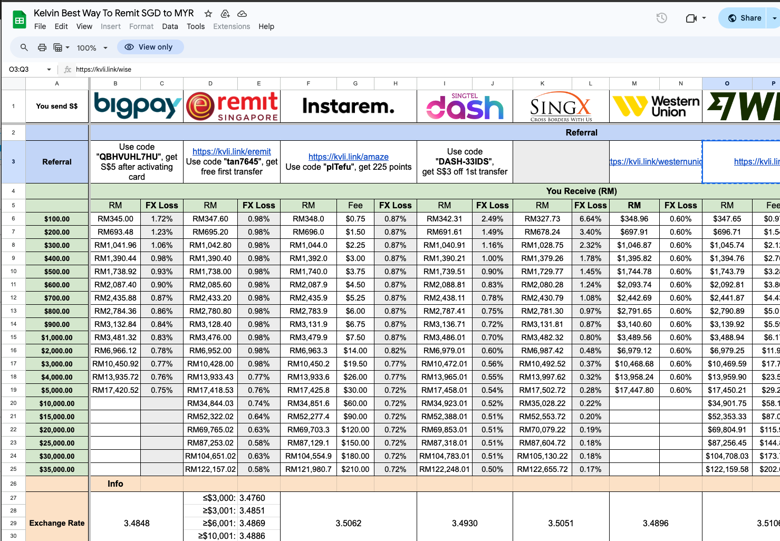
Task: Star this spreadsheet document
Action: (x=208, y=14)
